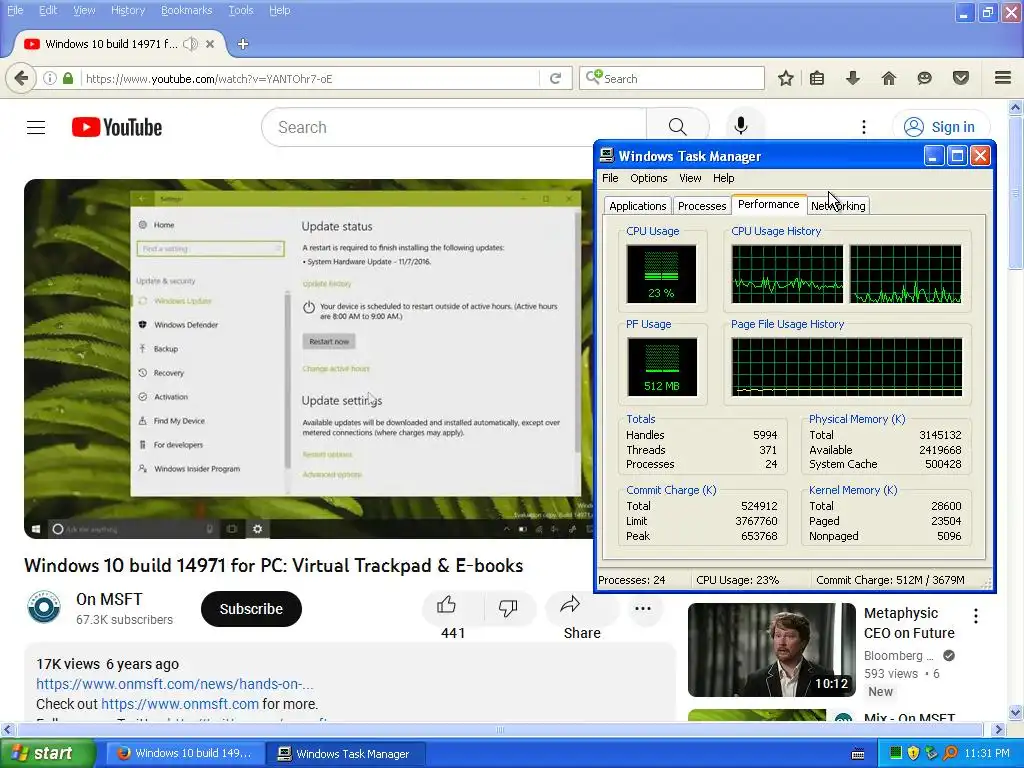Click green CPU meter tray icon
1024x768 pixels.
coord(895,753)
